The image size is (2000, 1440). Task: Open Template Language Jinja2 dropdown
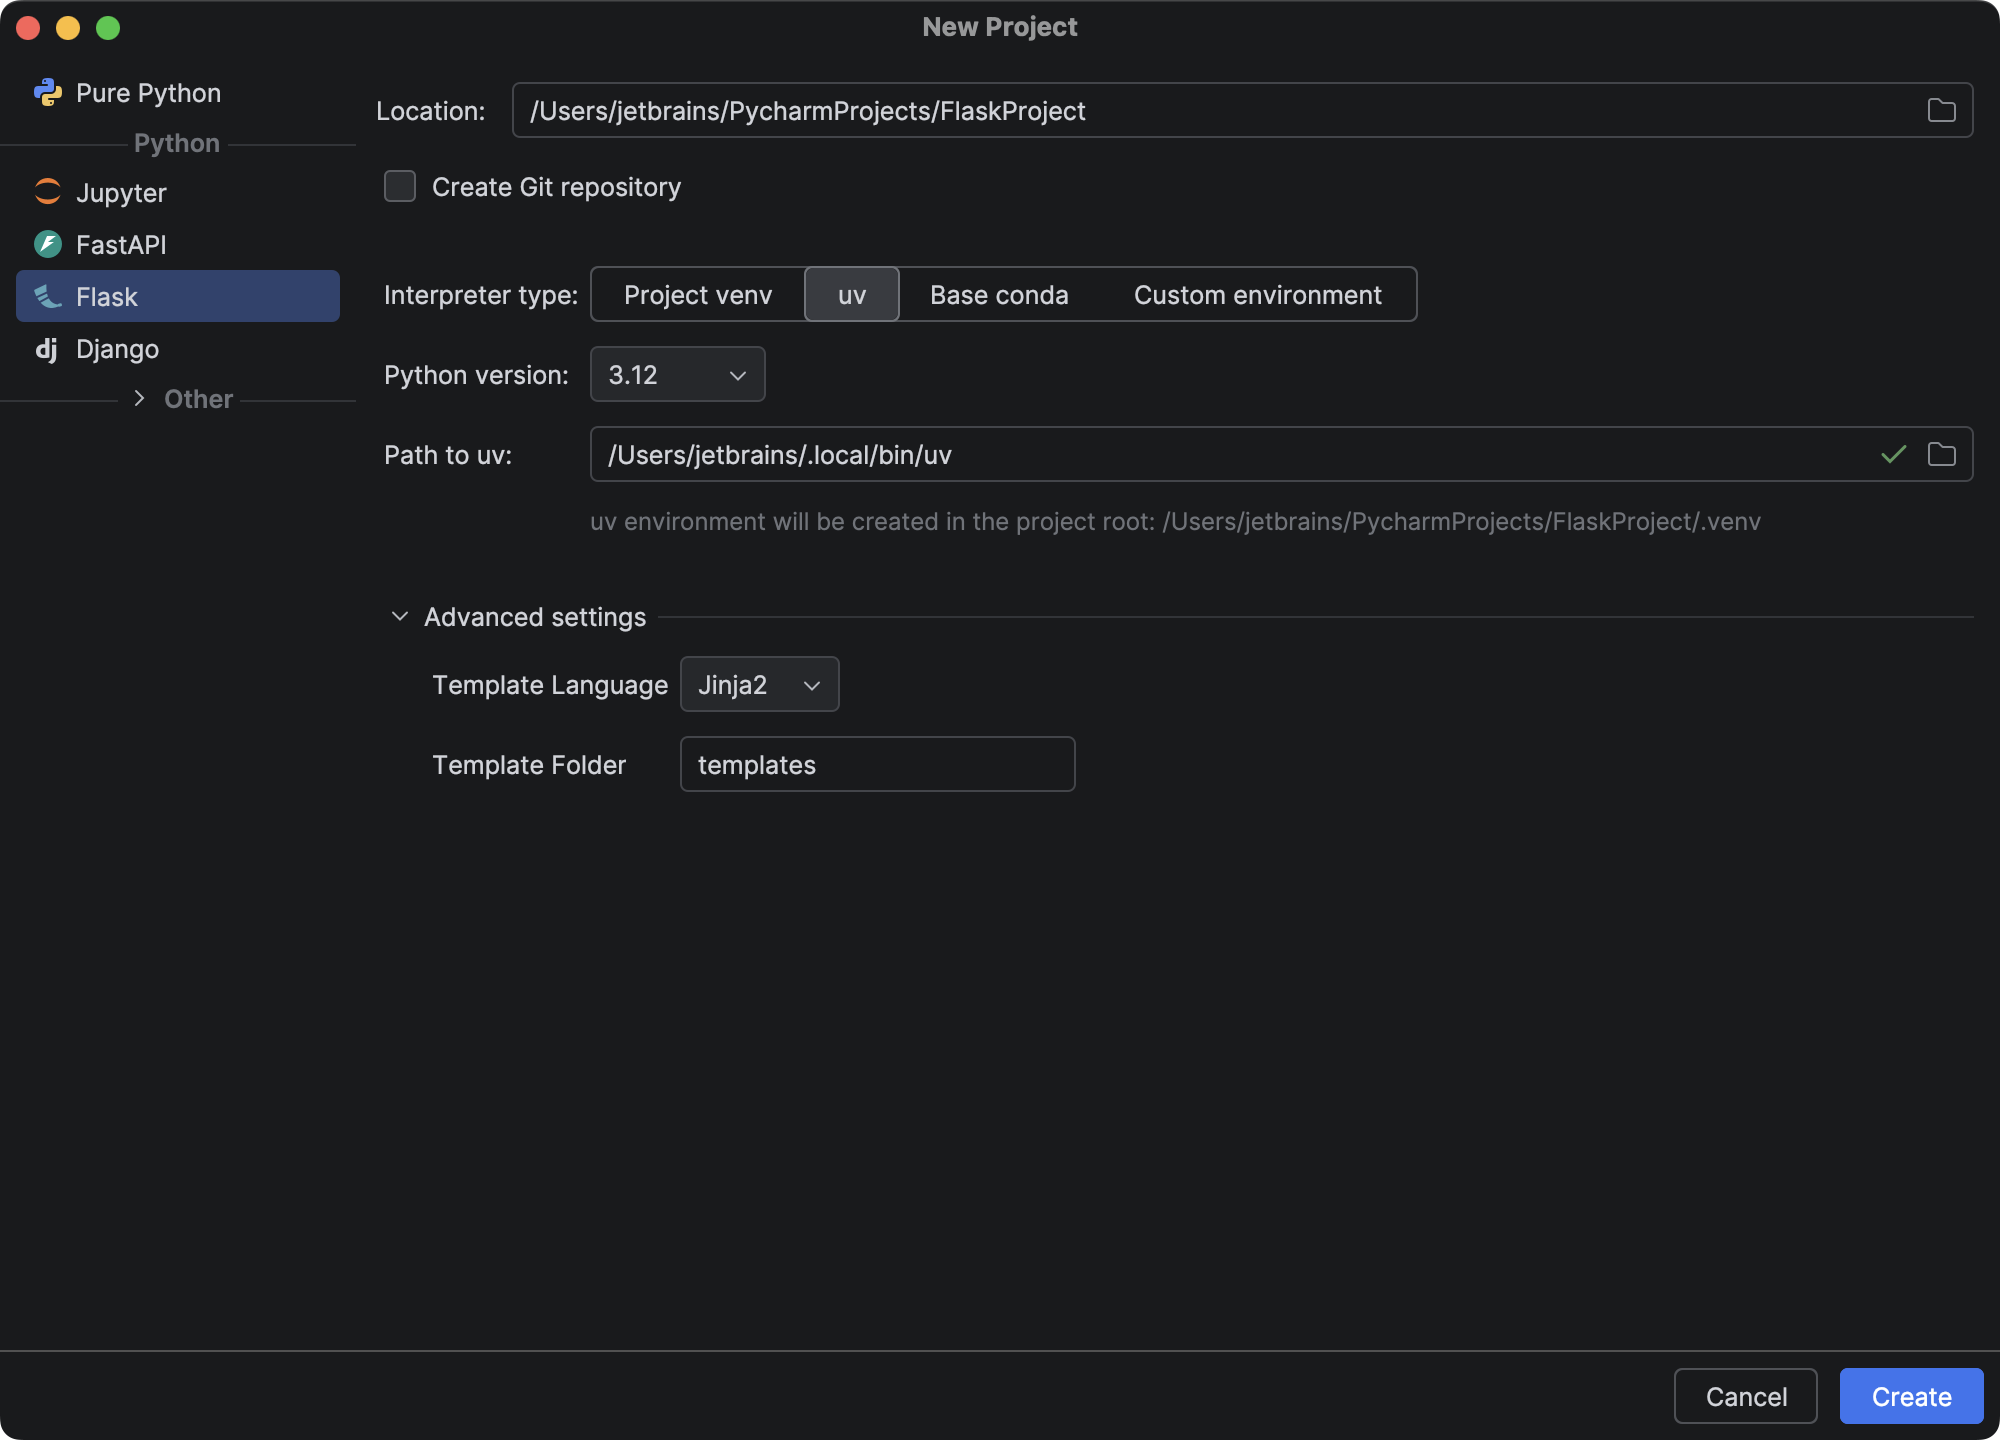(759, 685)
